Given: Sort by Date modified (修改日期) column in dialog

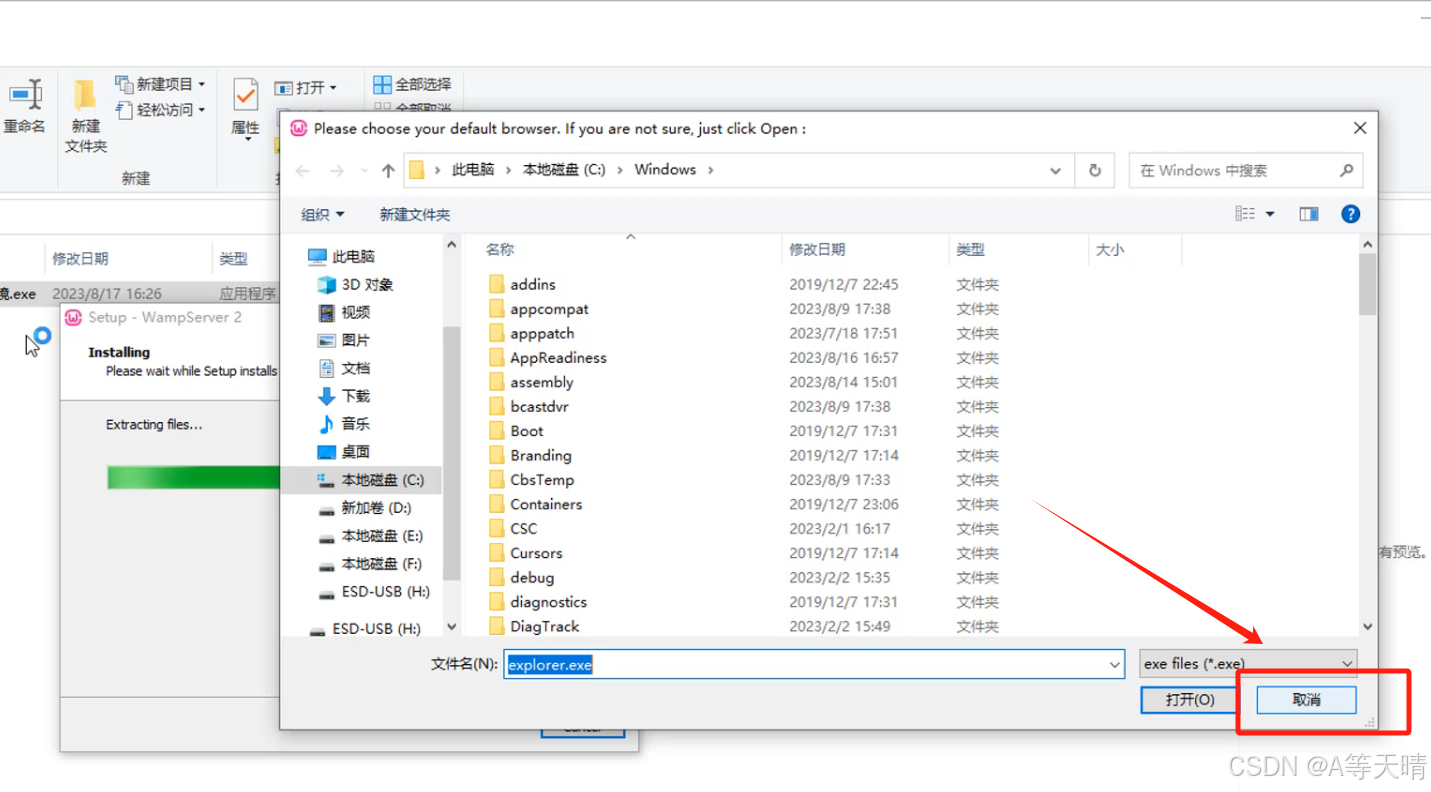Looking at the screenshot, I should click(817, 250).
